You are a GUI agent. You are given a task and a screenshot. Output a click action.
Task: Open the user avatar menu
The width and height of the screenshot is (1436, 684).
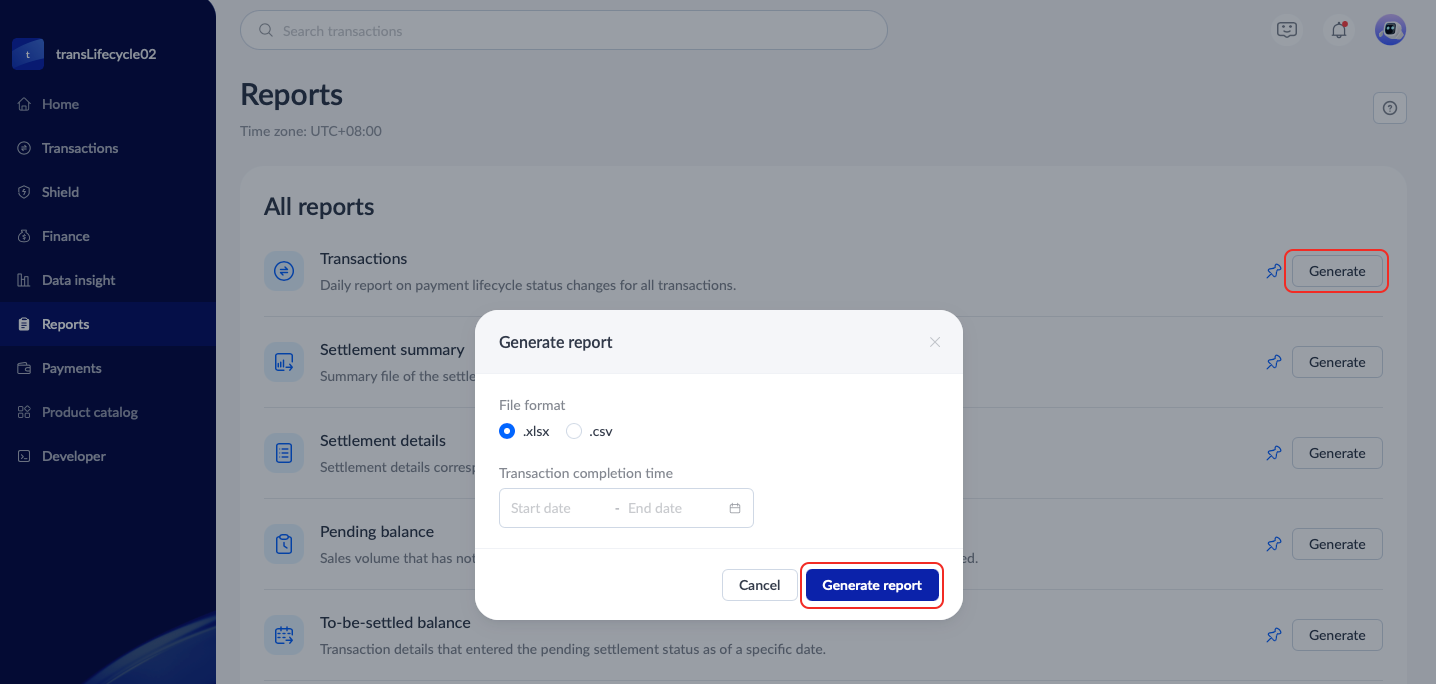(1390, 30)
